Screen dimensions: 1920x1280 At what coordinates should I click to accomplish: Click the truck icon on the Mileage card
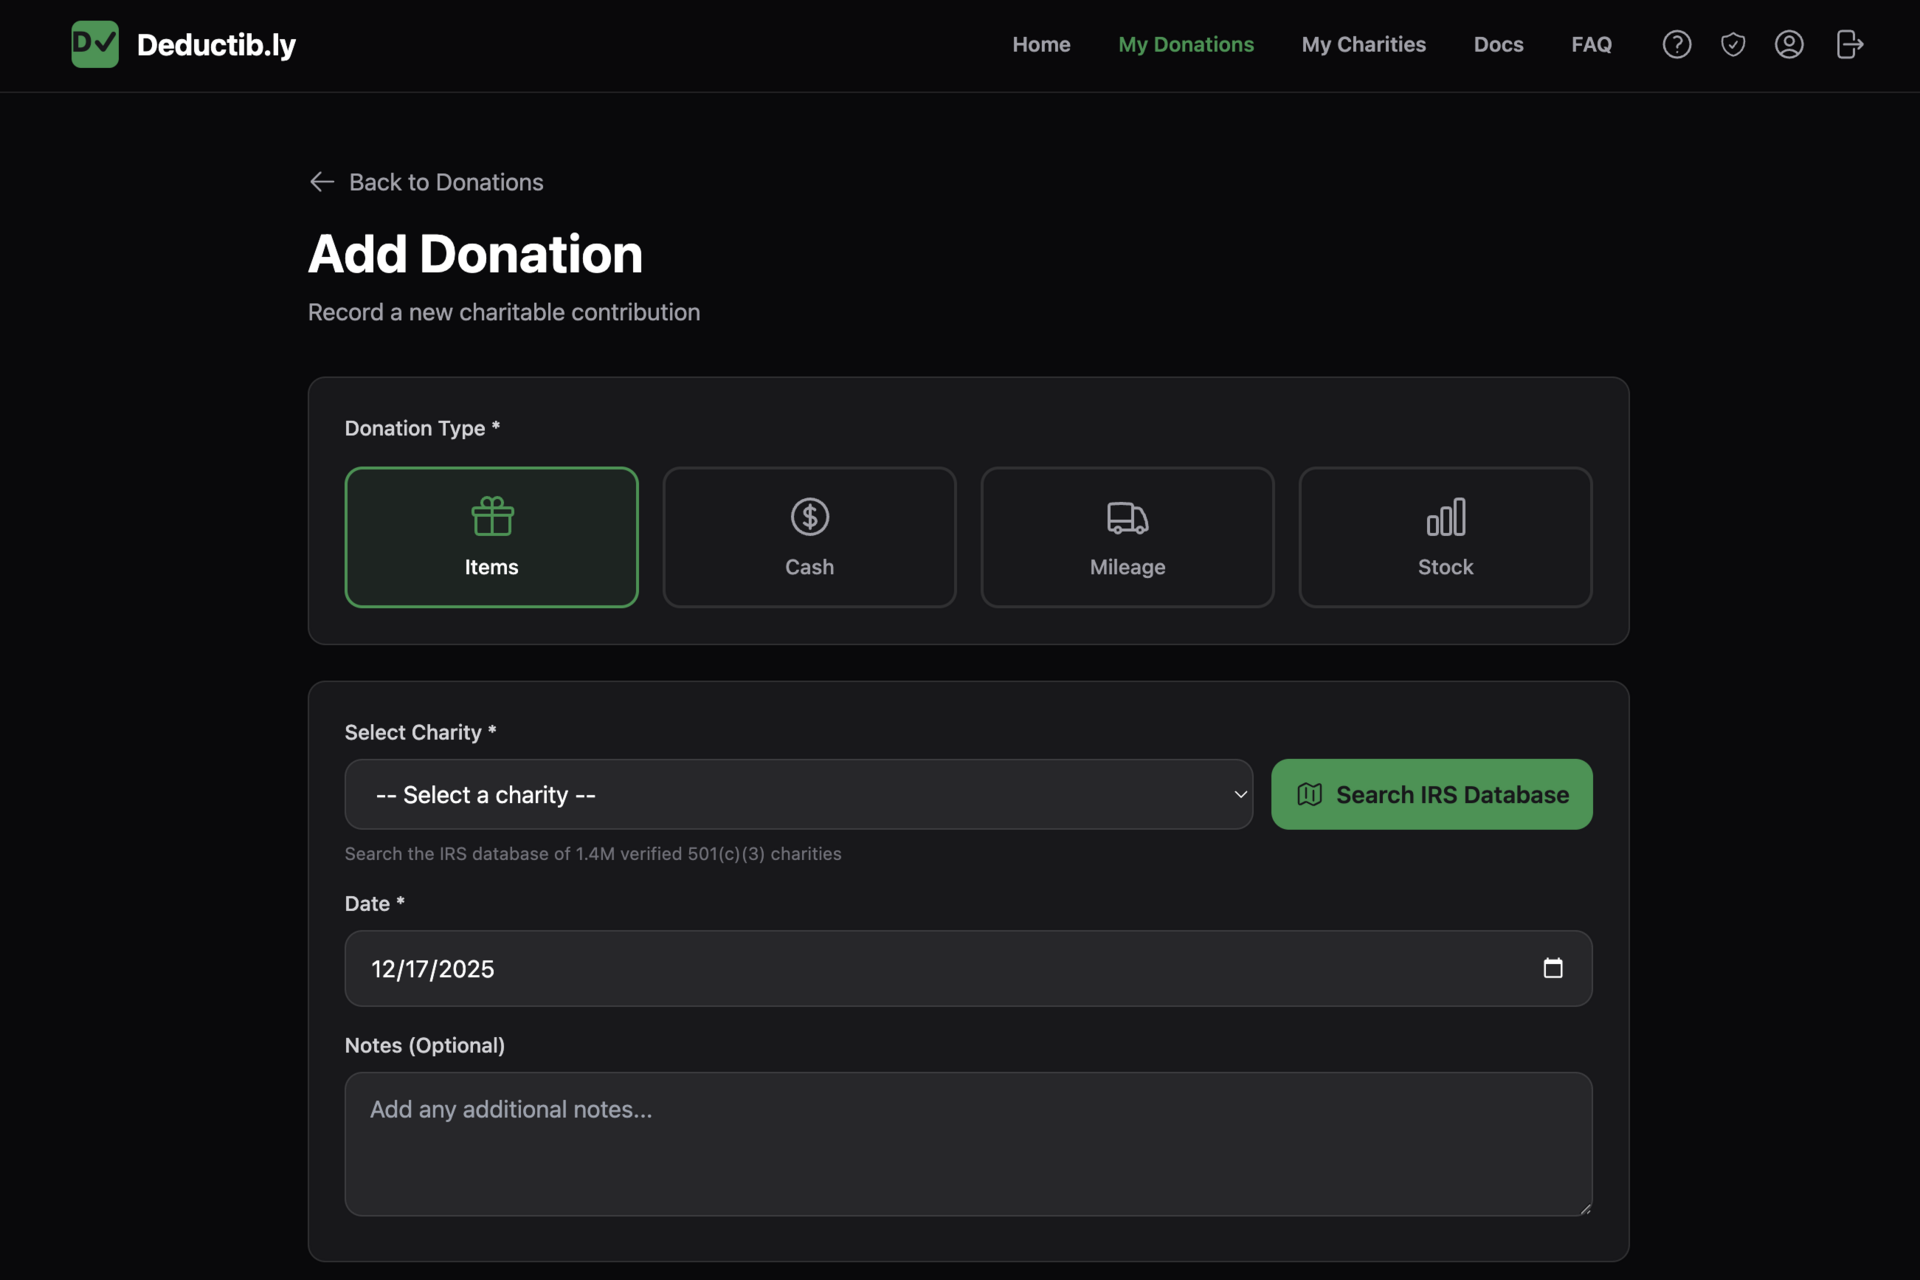(1127, 517)
